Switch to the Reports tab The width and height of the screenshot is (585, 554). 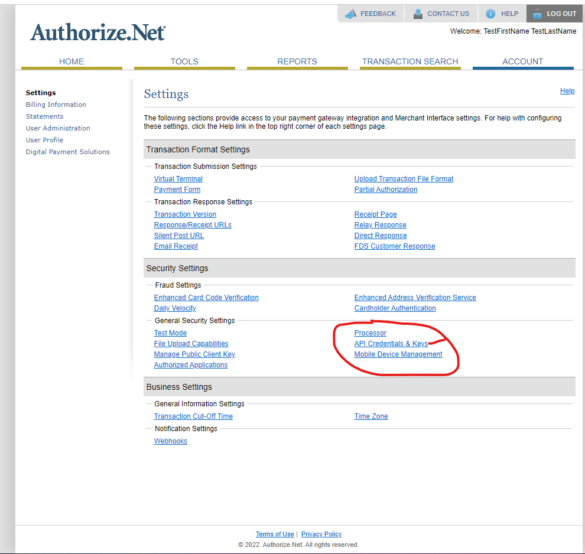297,62
